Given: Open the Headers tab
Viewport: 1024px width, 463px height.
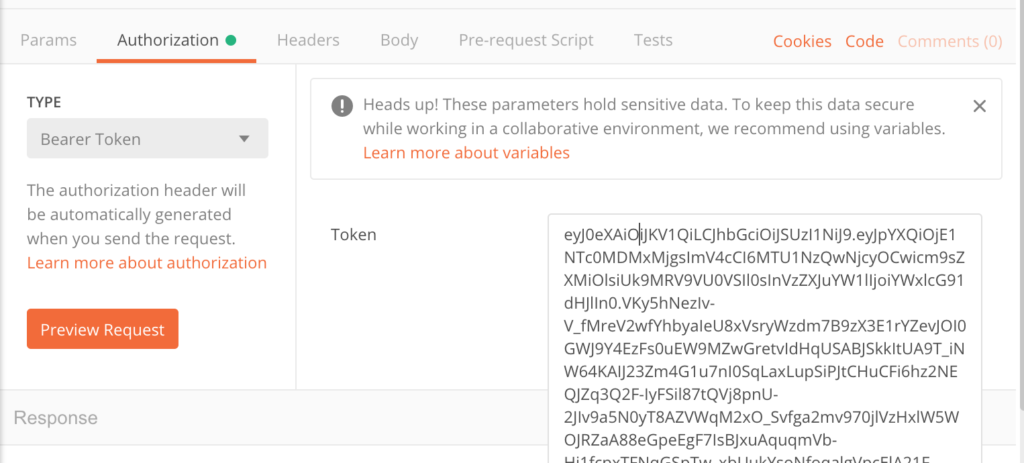Looking at the screenshot, I should click(308, 41).
